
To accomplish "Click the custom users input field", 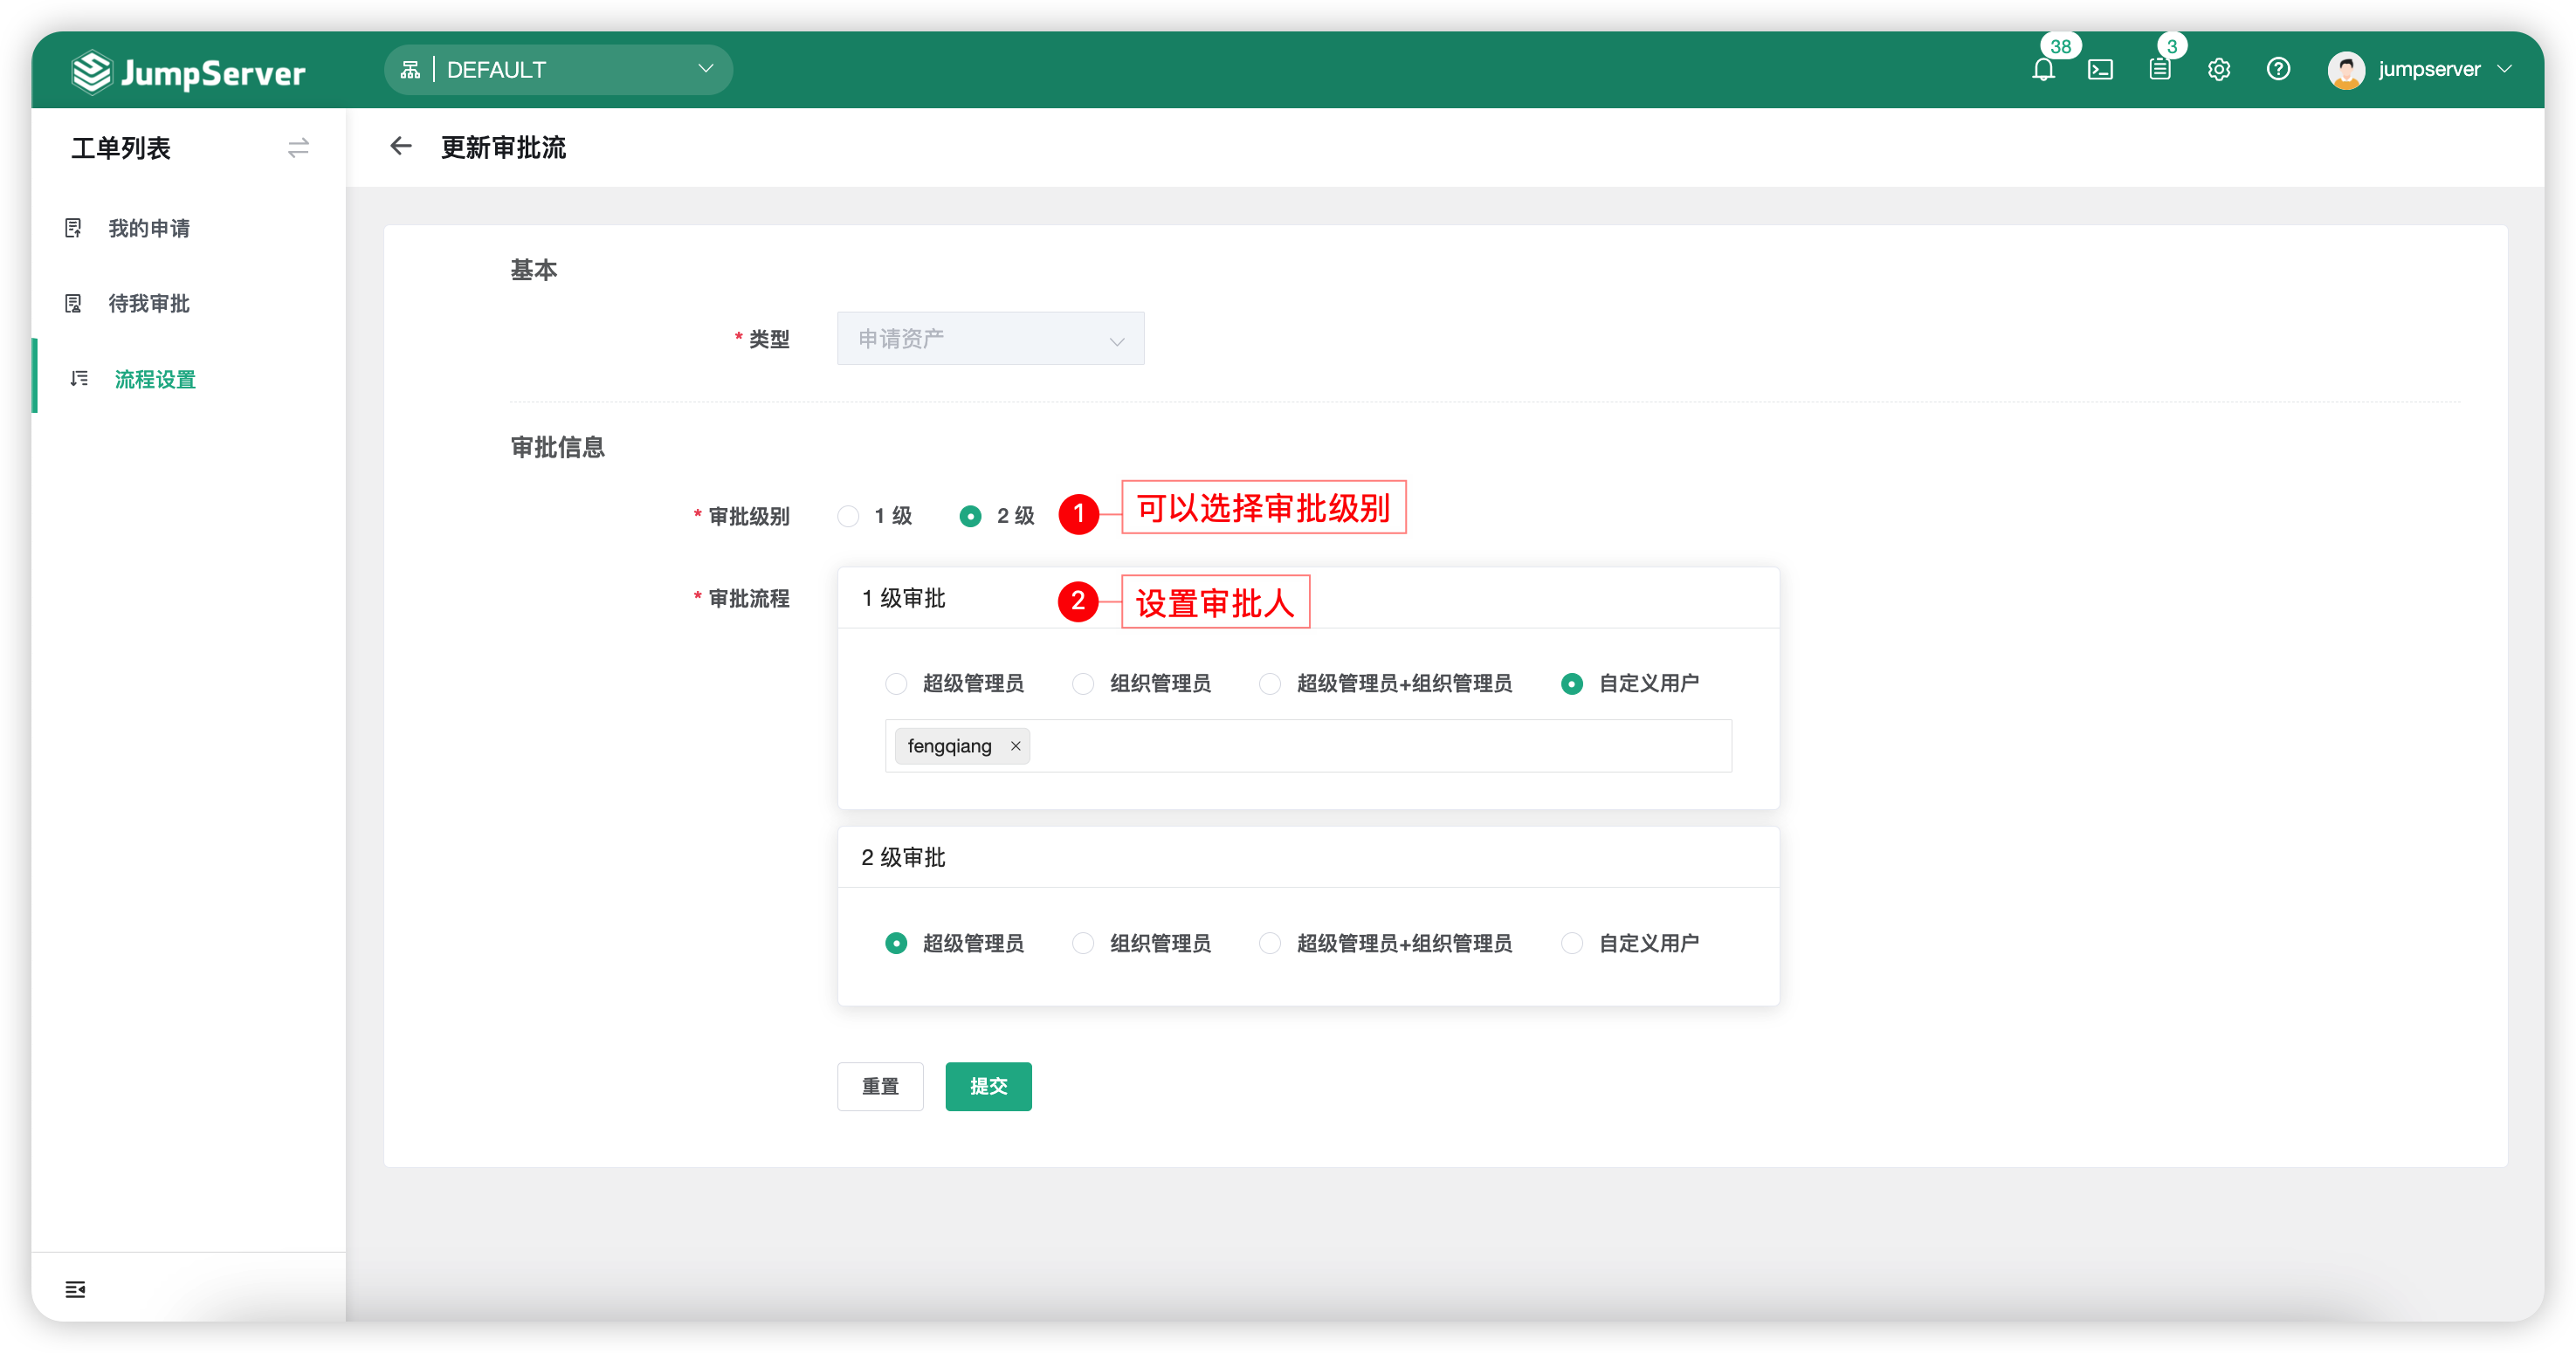I will 1308,746.
